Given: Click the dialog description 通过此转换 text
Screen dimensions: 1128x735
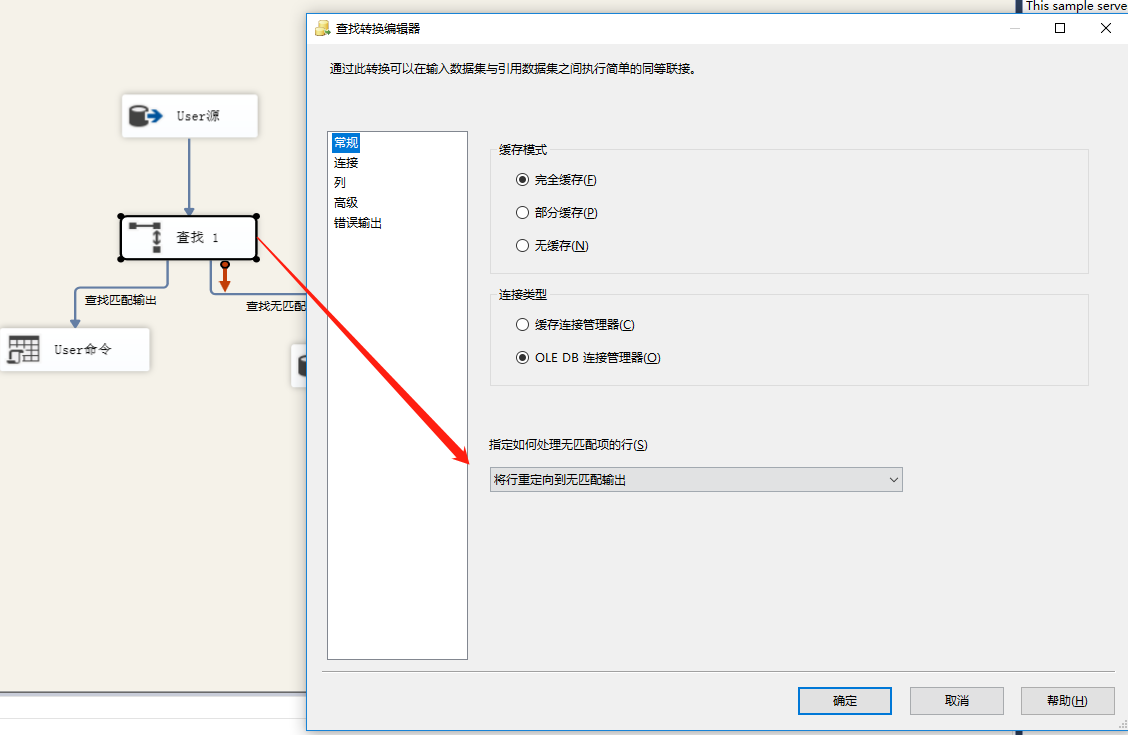Looking at the screenshot, I should [512, 69].
